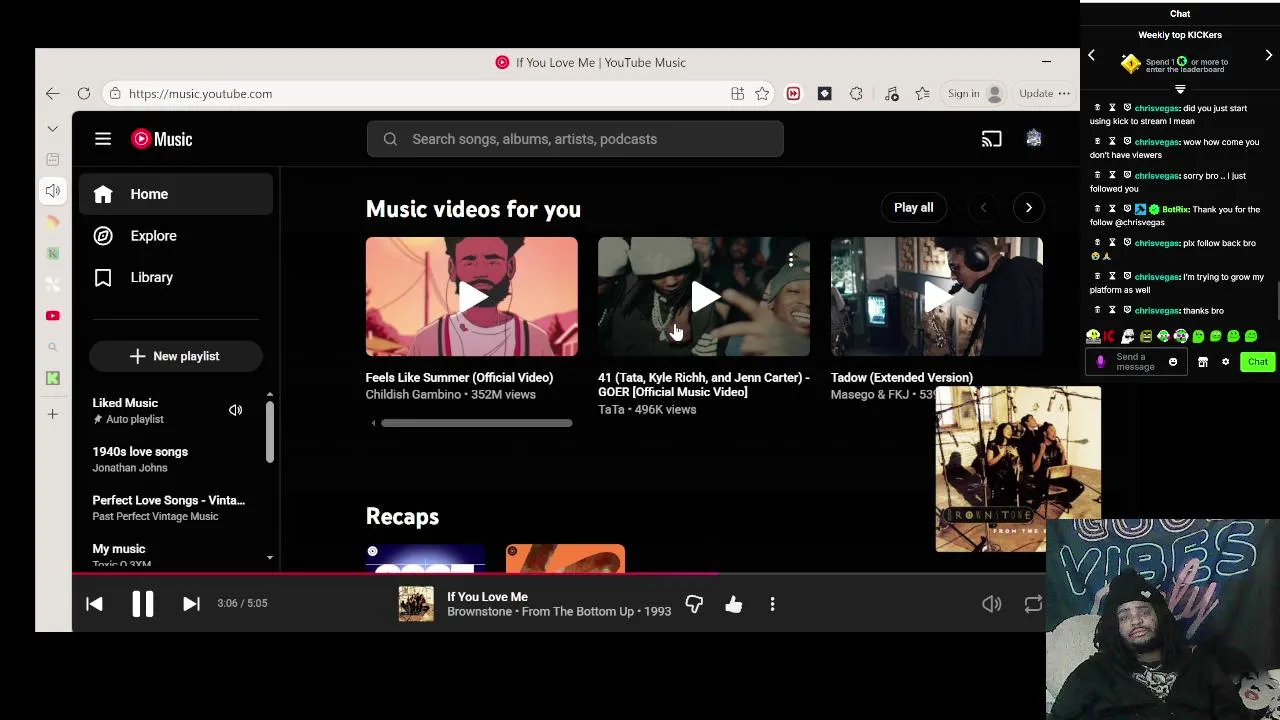This screenshot has width=1280, height=720.
Task: Open the browser favorites list icon
Action: coord(922,93)
